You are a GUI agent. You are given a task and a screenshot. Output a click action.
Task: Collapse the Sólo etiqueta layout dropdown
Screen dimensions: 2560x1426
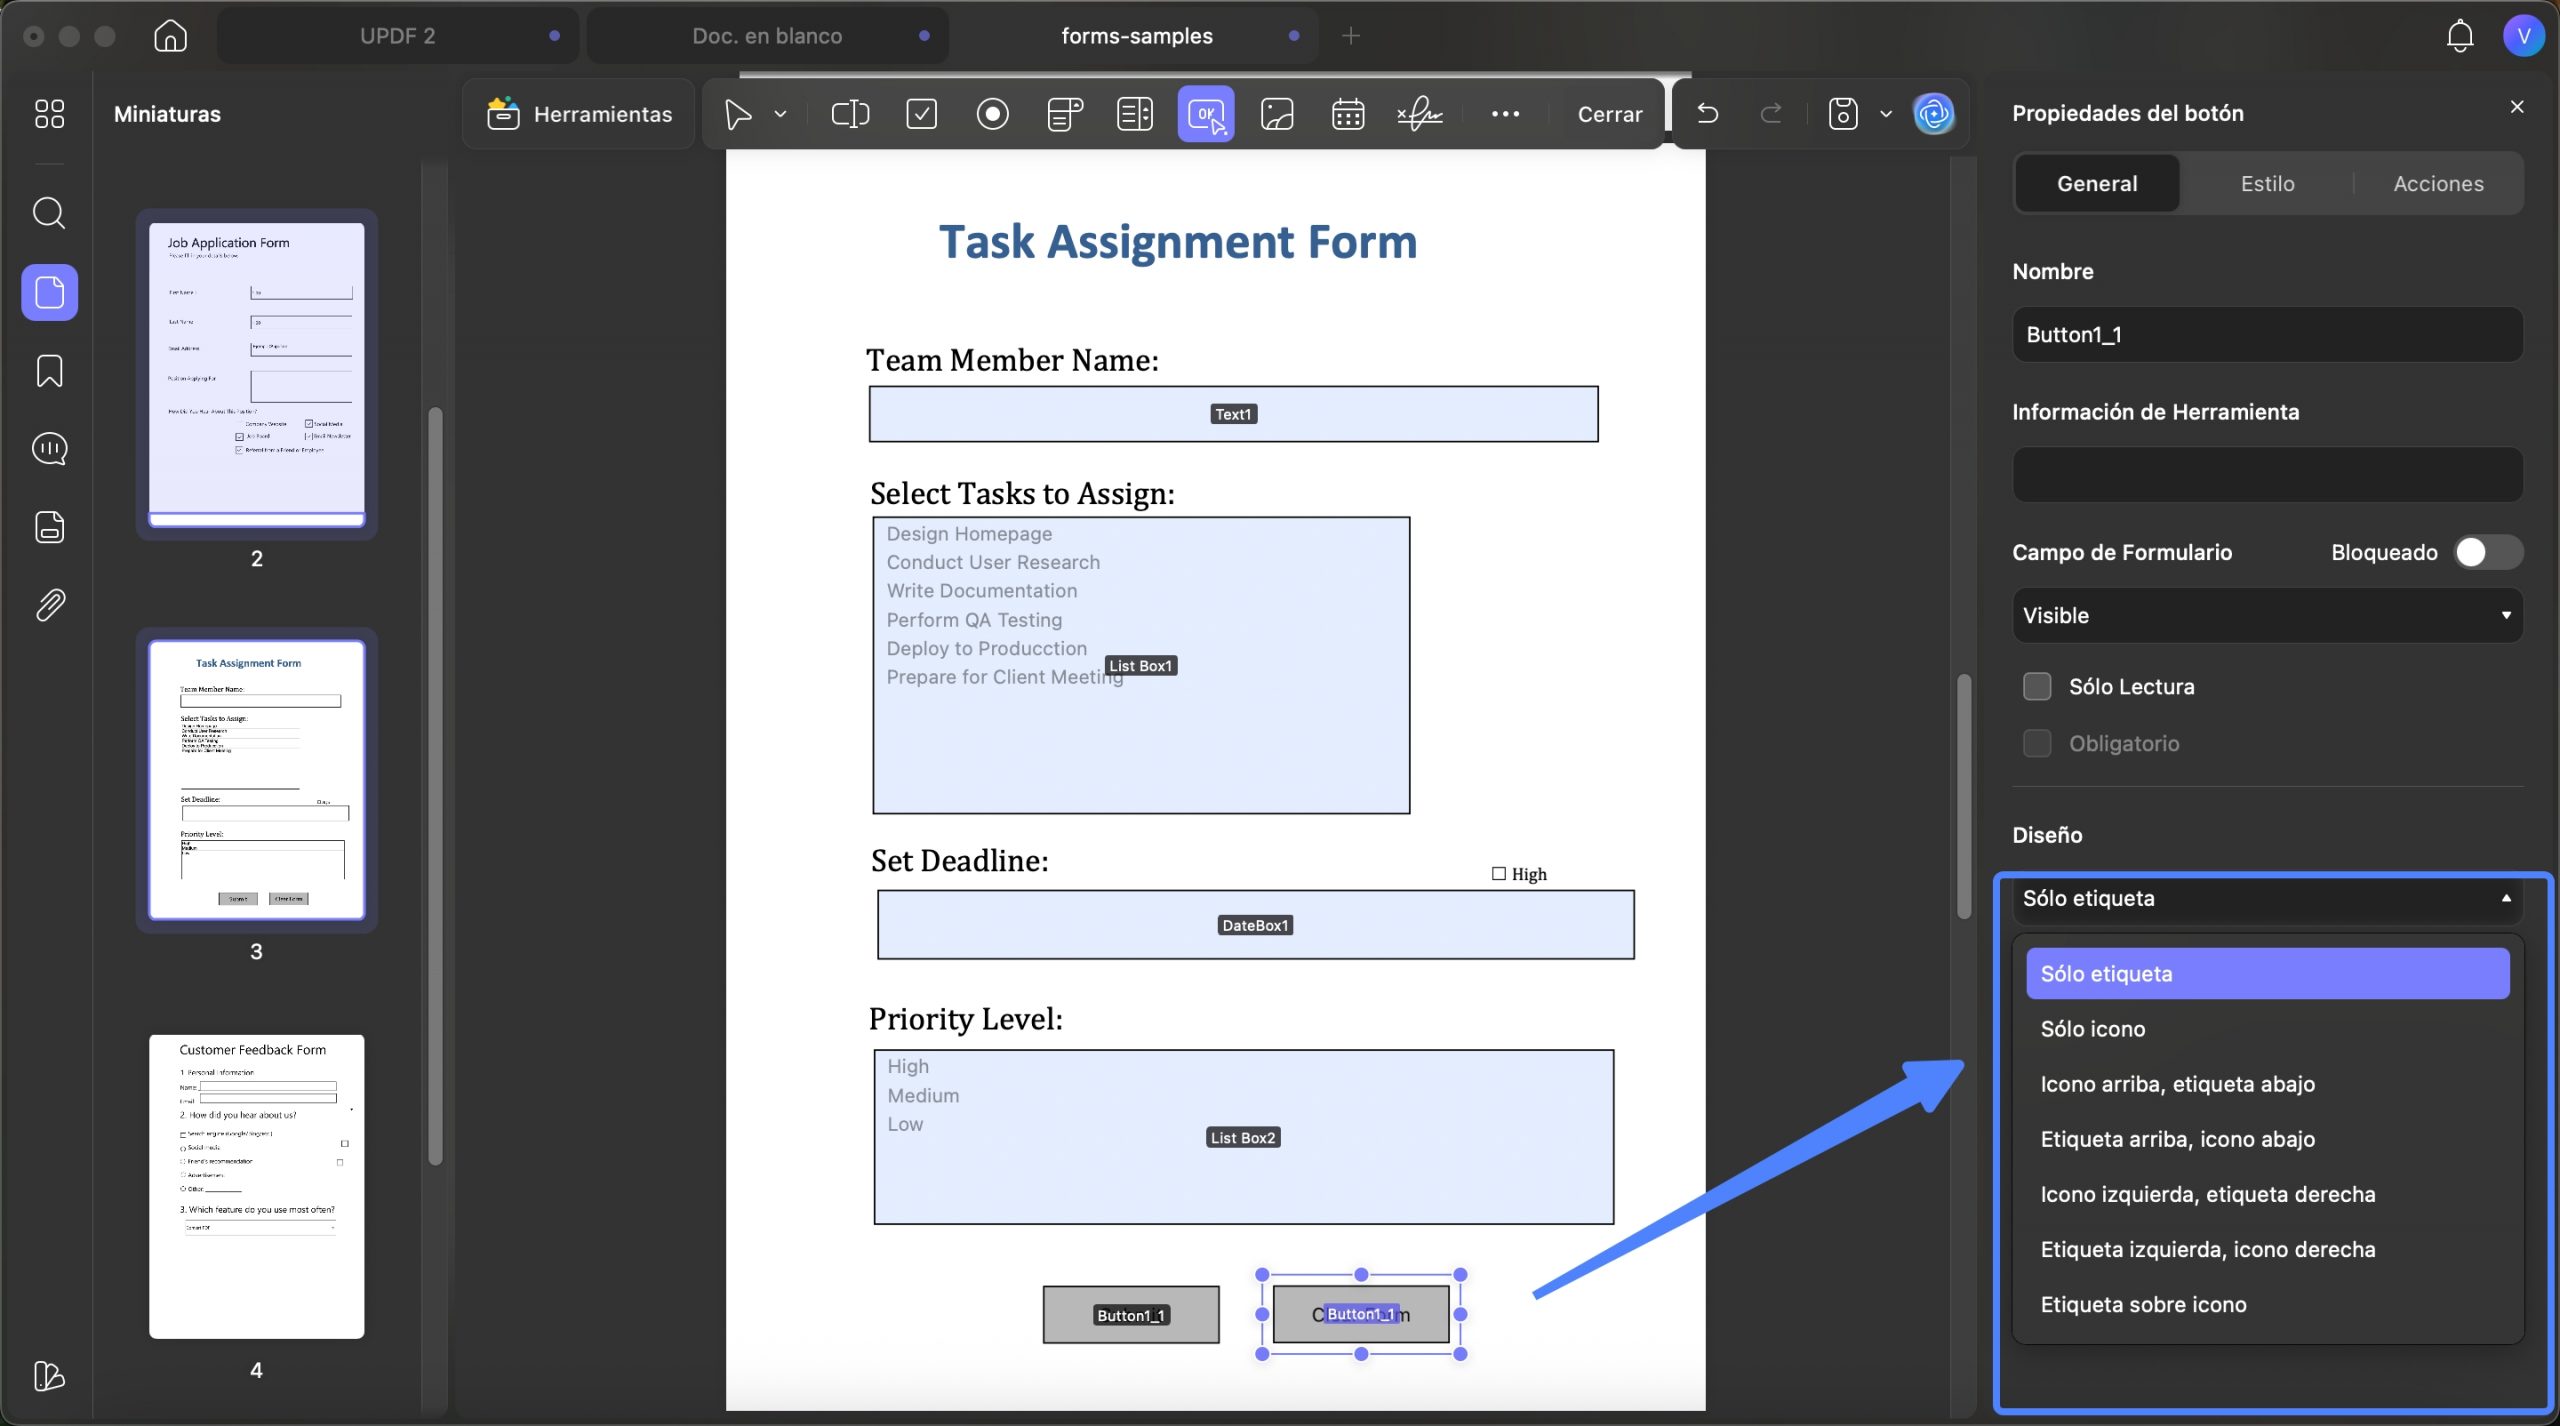click(x=2266, y=898)
